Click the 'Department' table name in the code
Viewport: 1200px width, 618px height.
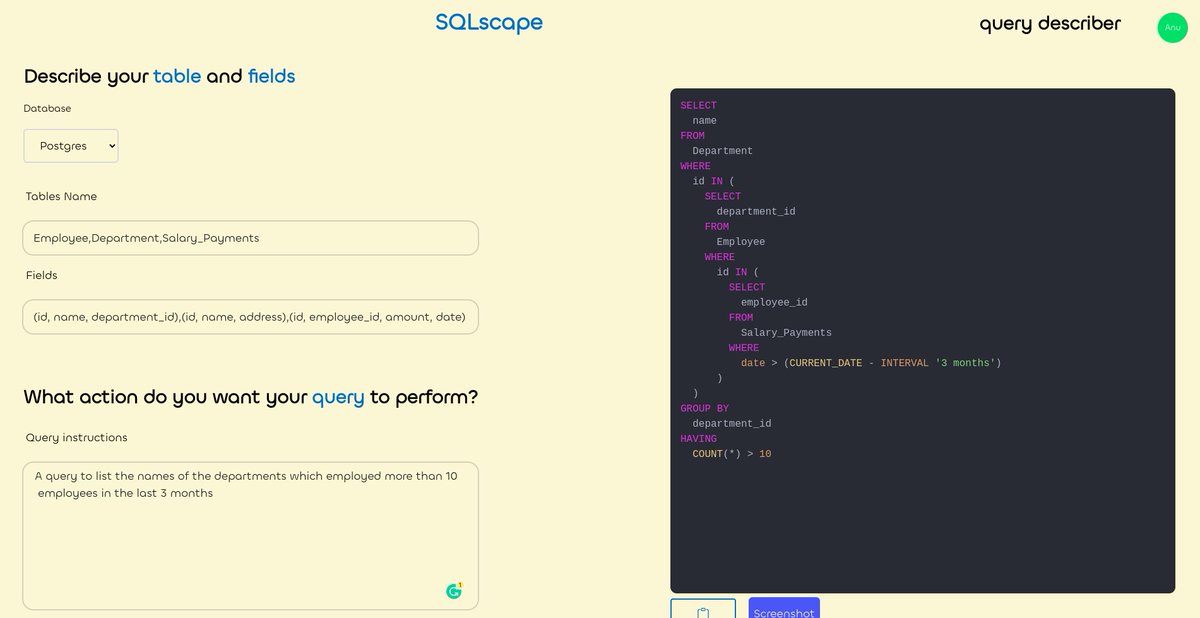pyautogui.click(x=723, y=151)
